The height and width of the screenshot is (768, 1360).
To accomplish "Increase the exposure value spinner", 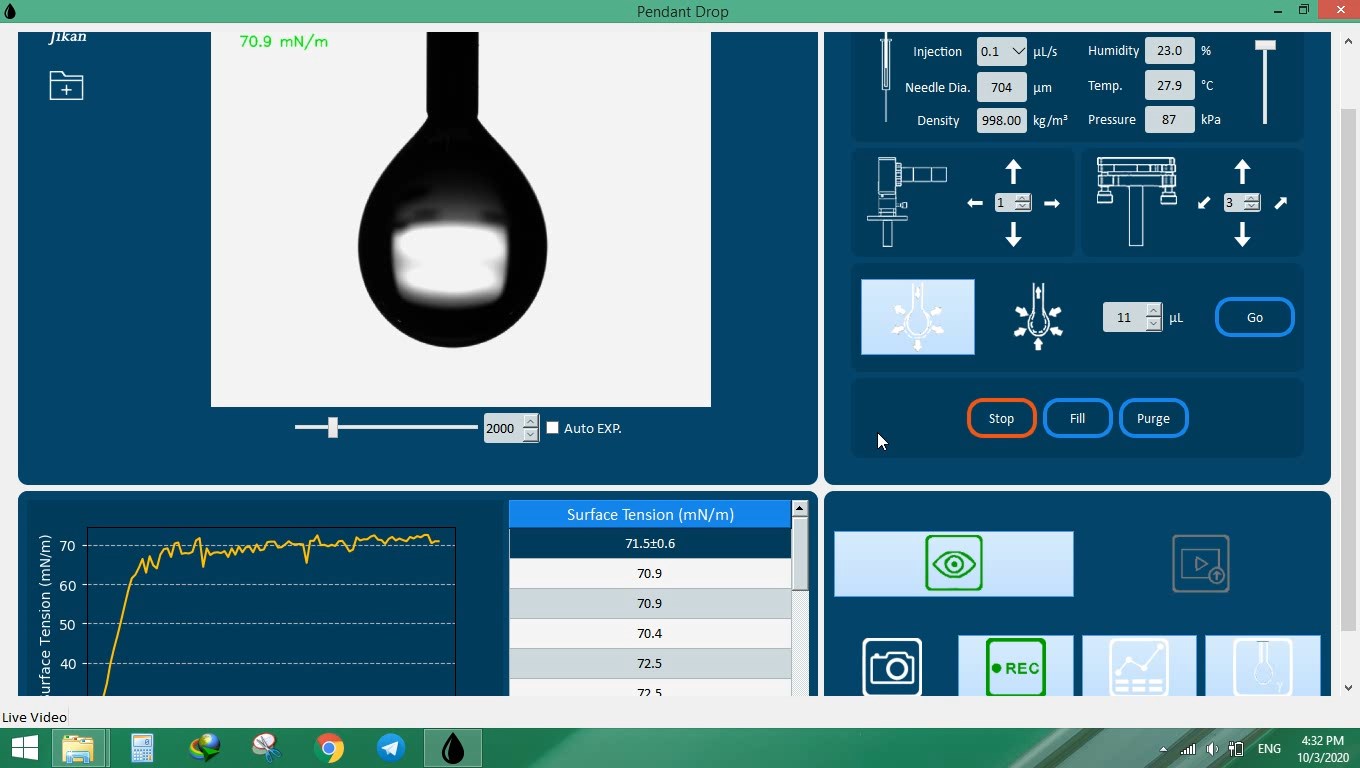I will [531, 421].
